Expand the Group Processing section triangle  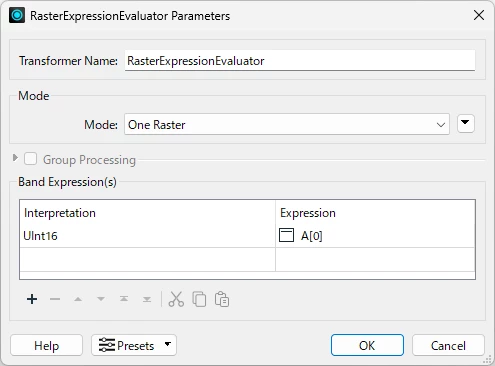pos(15,158)
